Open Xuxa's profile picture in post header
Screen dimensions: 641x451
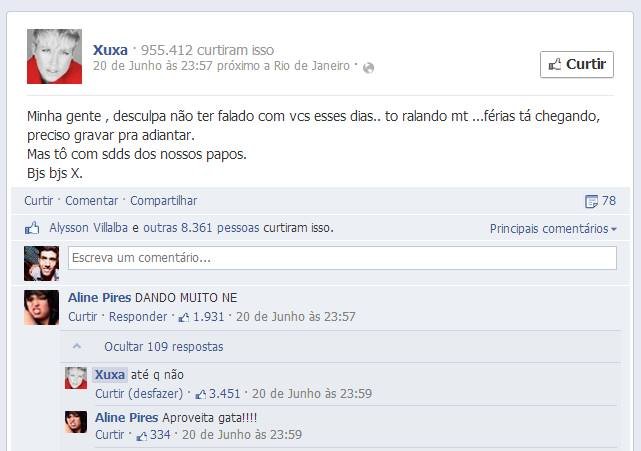[x=54, y=56]
